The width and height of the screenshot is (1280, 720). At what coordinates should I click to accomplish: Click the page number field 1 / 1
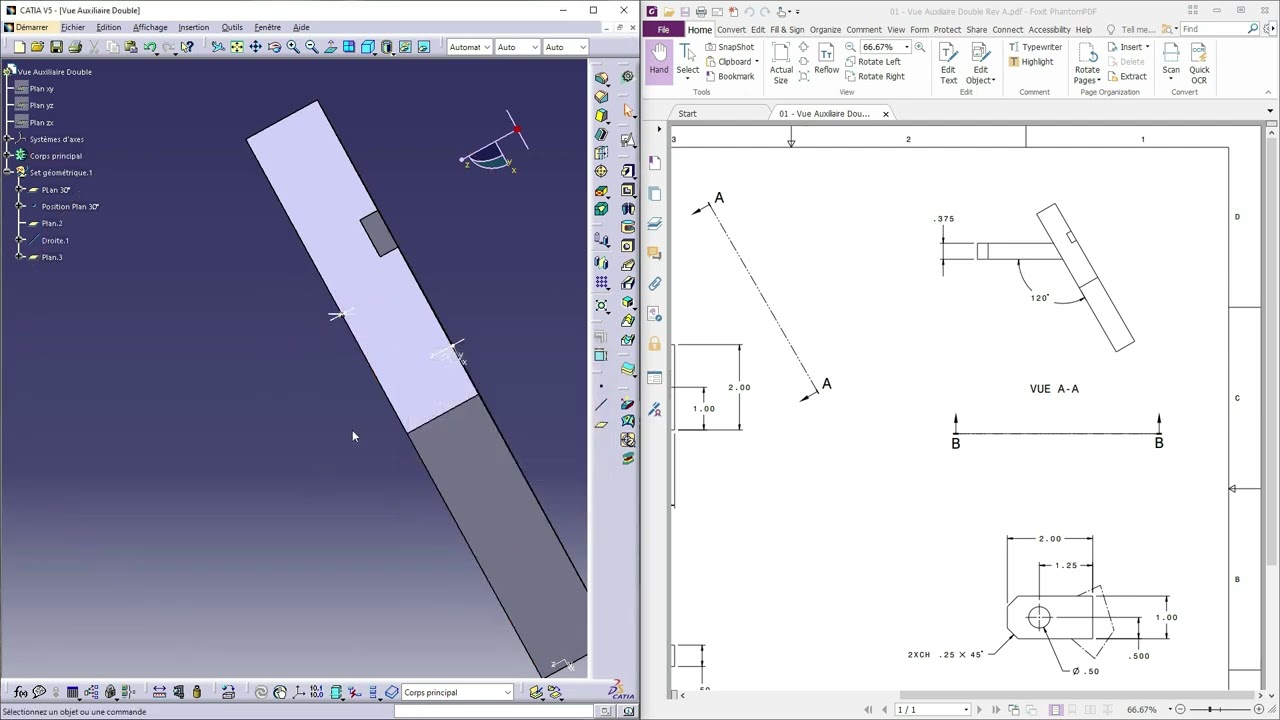tap(932, 710)
